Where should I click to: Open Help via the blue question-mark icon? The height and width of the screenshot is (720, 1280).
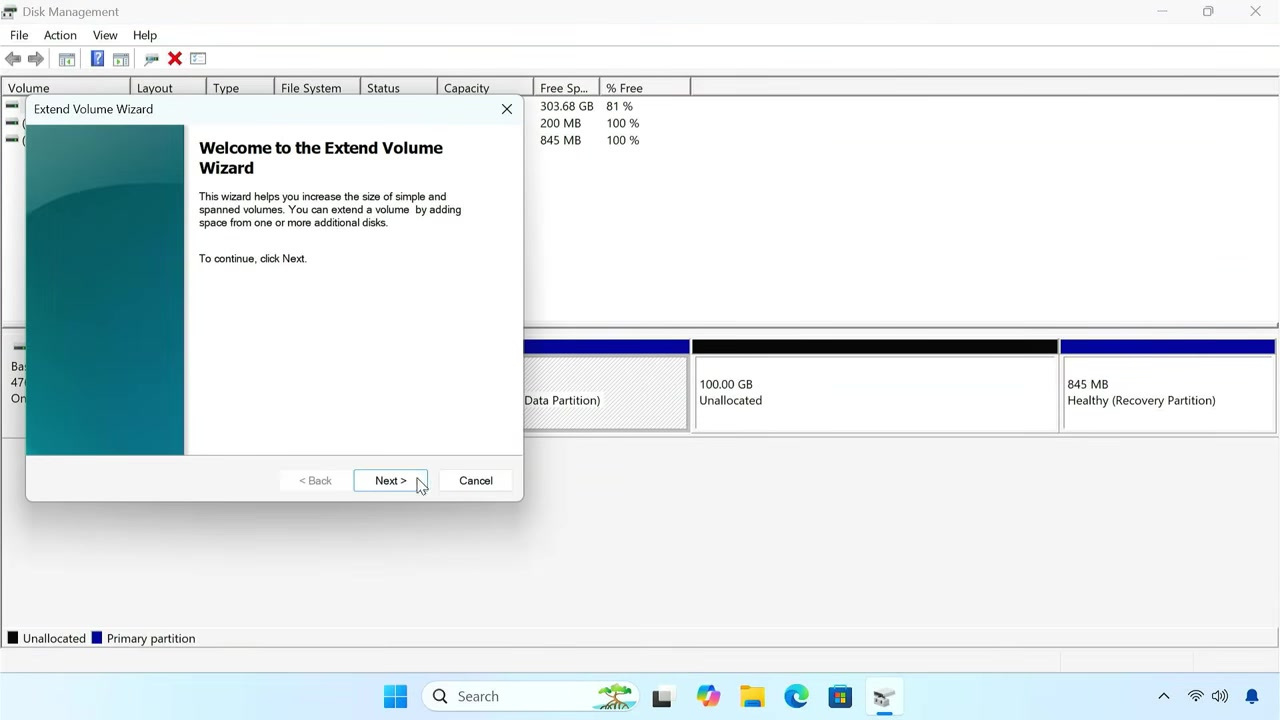click(x=97, y=59)
